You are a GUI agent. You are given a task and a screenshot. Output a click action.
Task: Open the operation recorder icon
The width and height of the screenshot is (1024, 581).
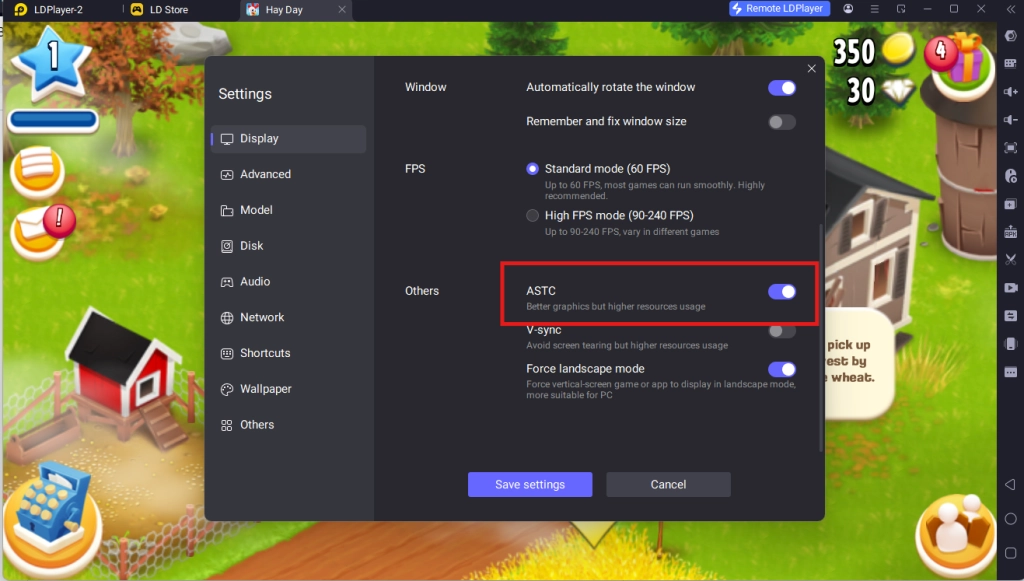[x=1011, y=176]
